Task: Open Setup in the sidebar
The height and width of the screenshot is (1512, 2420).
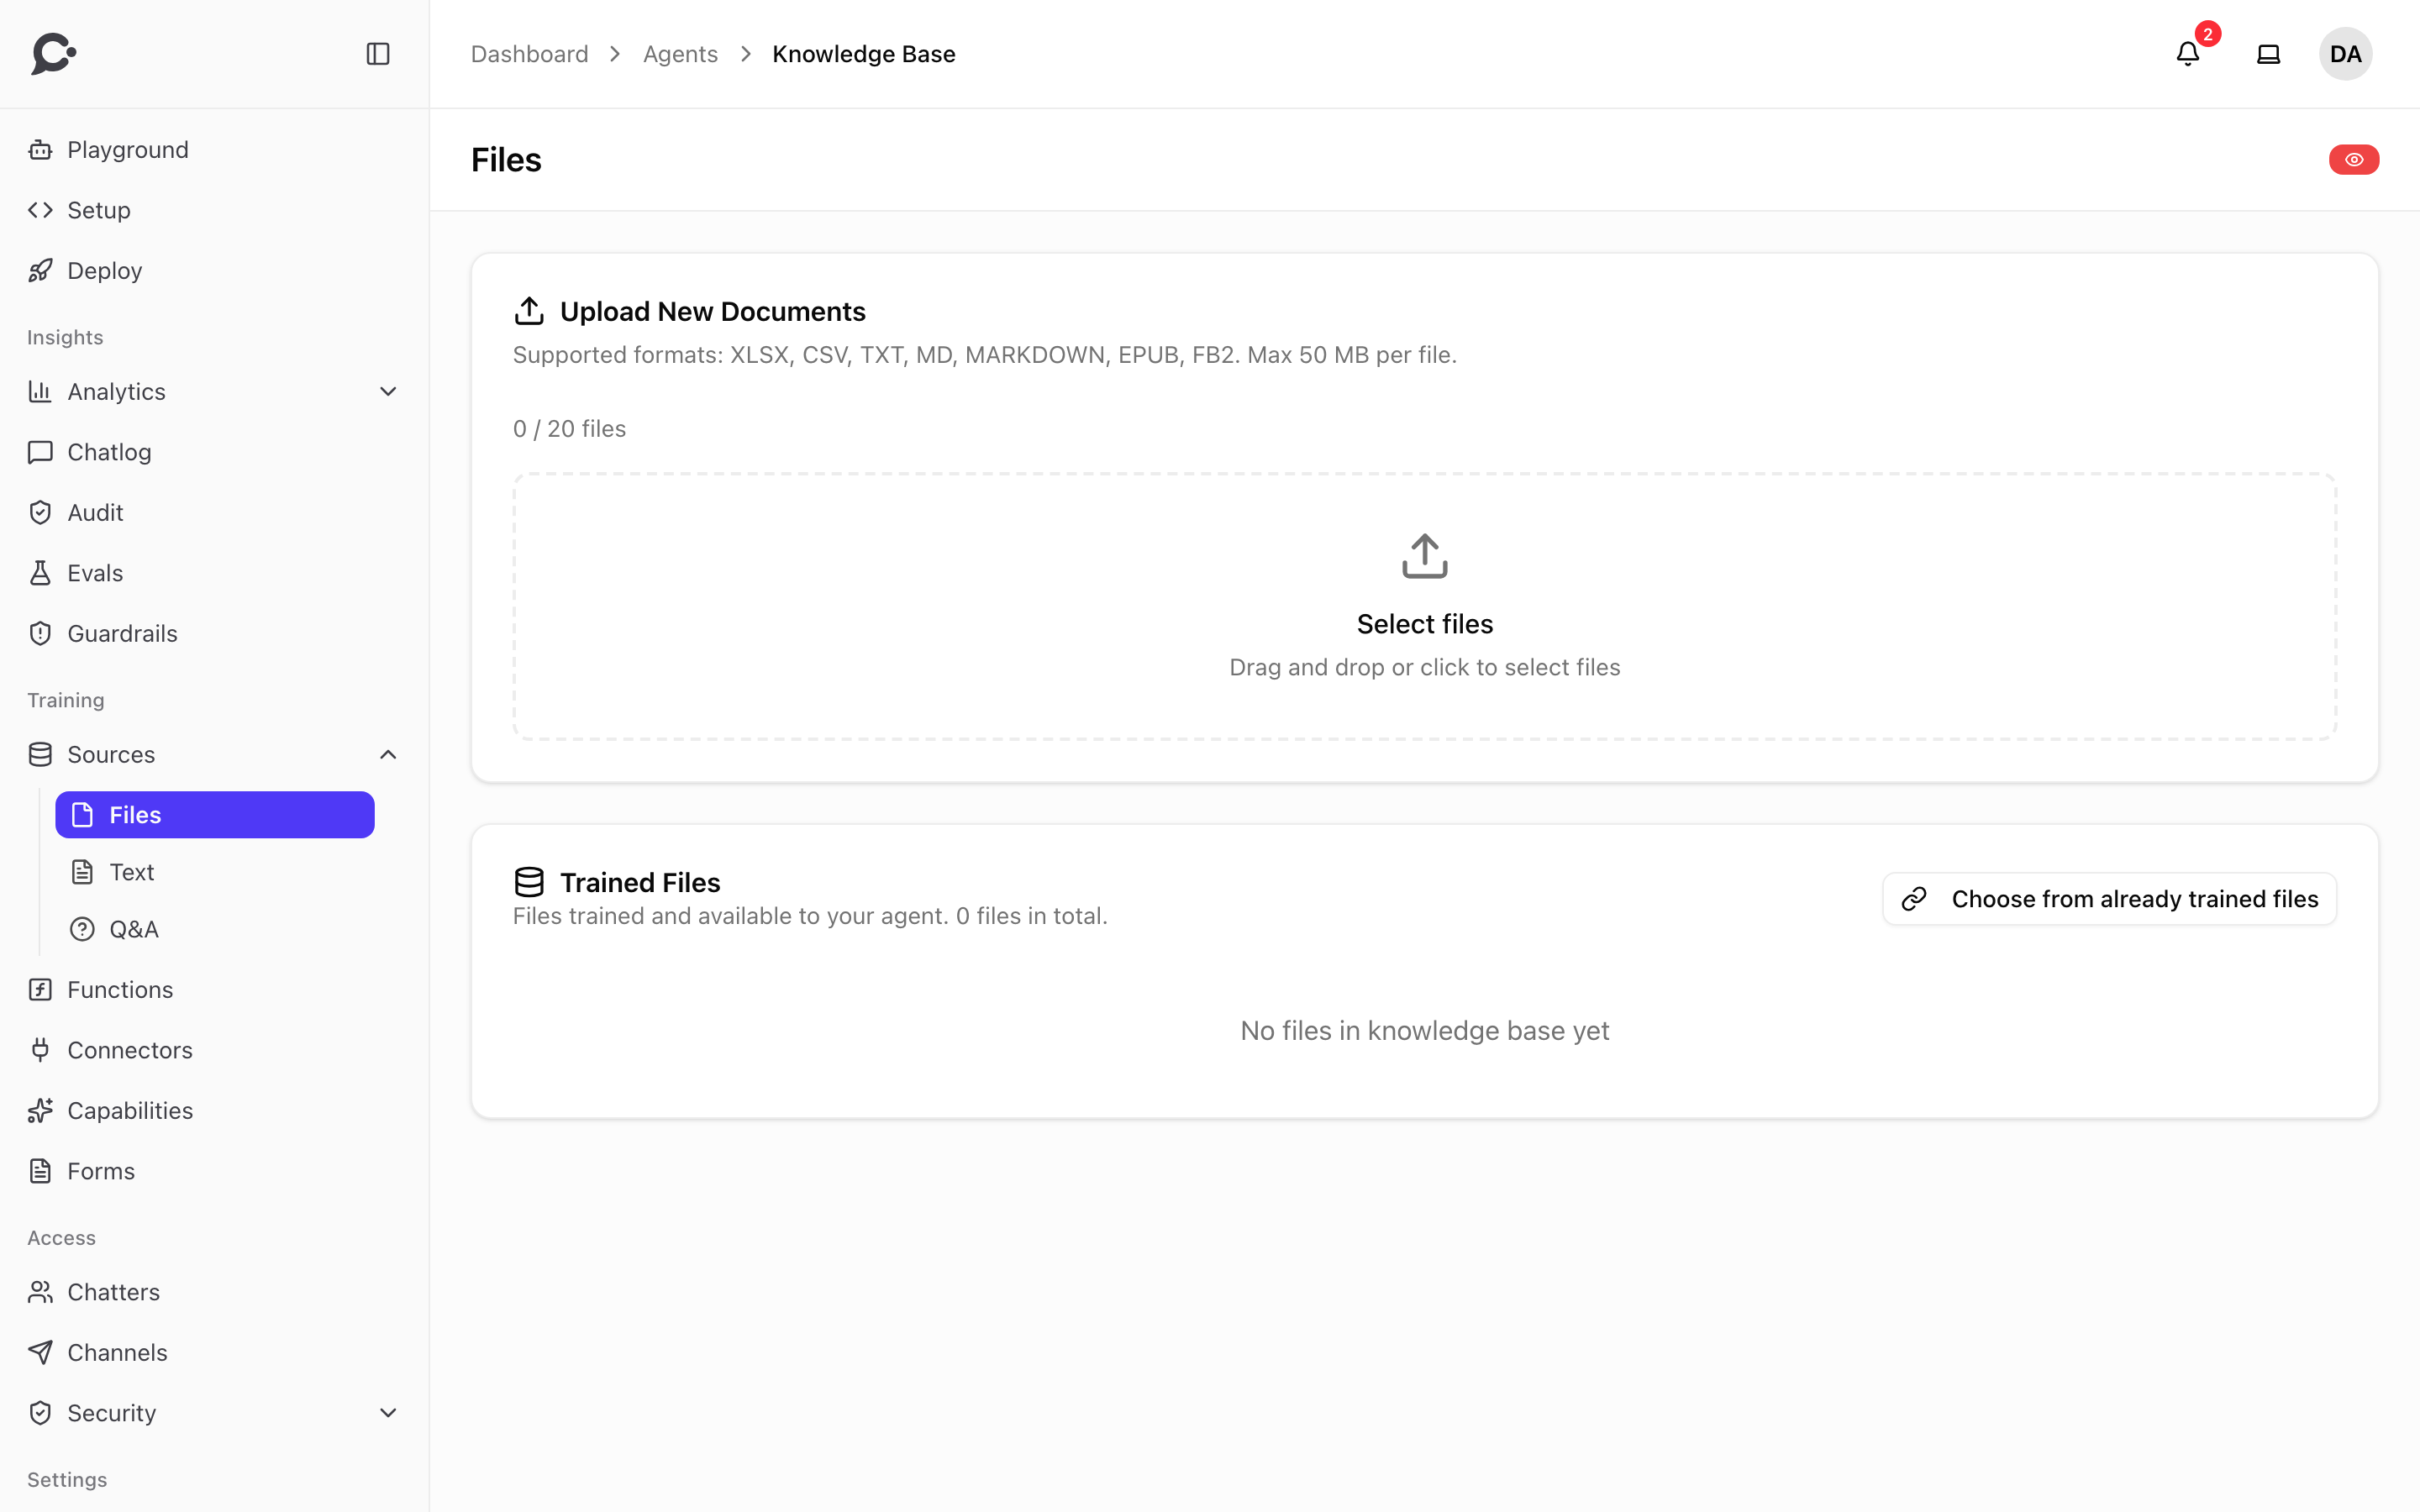Action: coord(214,210)
